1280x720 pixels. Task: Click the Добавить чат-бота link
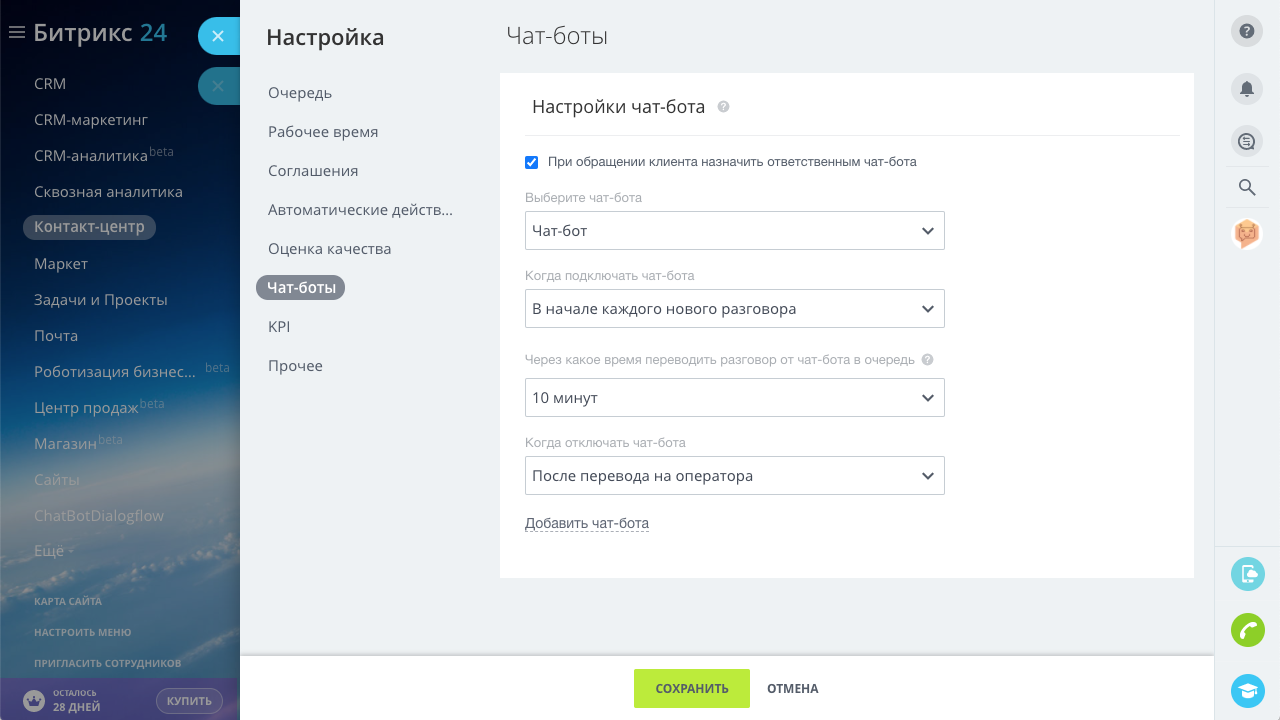click(587, 523)
